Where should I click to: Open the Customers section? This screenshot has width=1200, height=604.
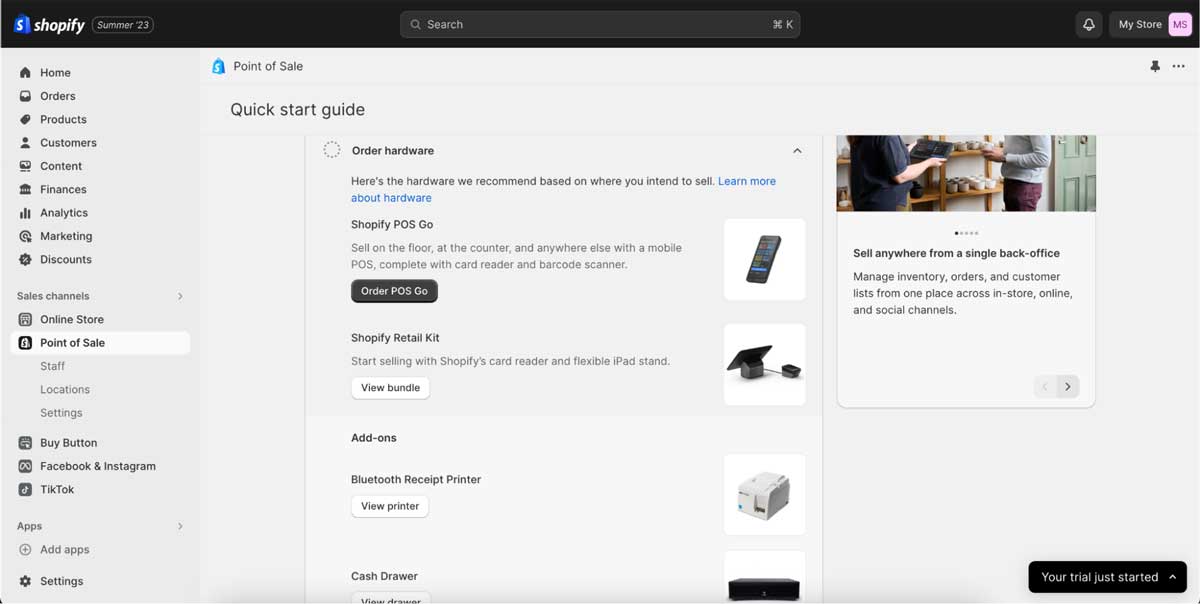click(x=24, y=142)
